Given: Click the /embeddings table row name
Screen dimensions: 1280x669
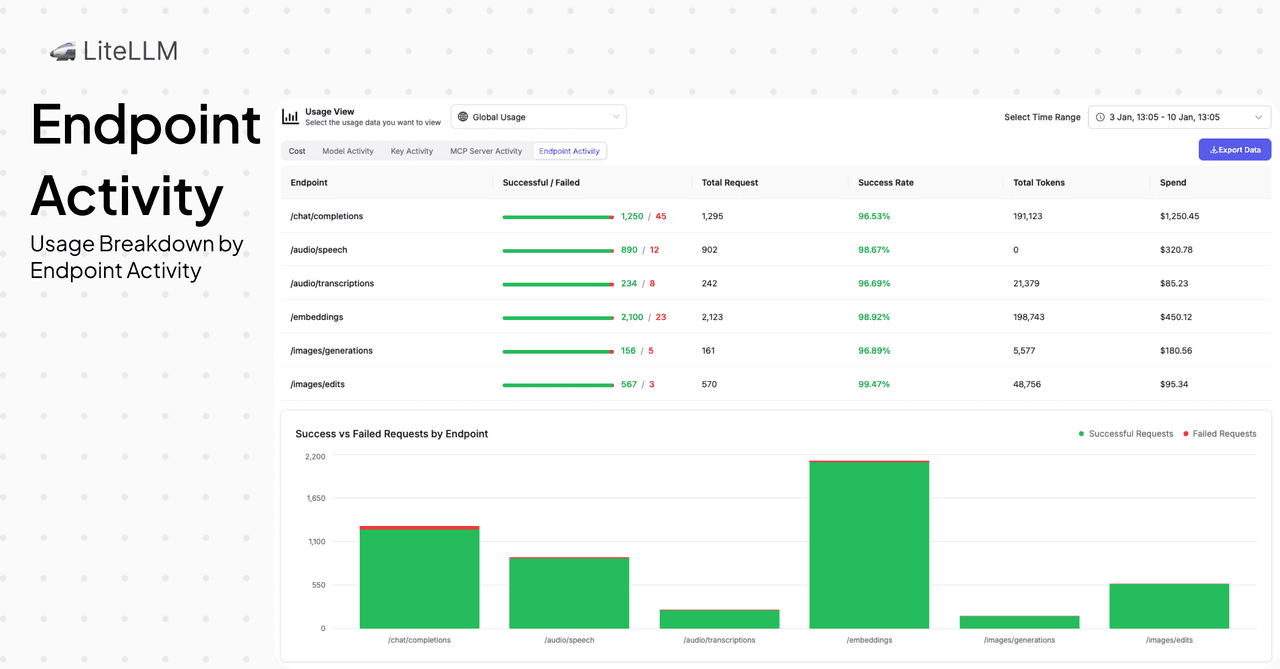Looking at the screenshot, I should (x=317, y=317).
